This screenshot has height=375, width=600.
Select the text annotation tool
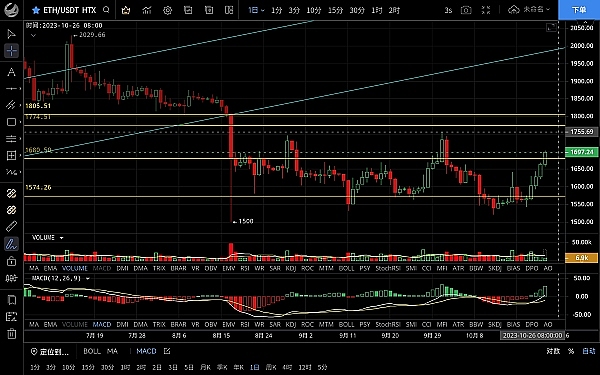point(11,72)
